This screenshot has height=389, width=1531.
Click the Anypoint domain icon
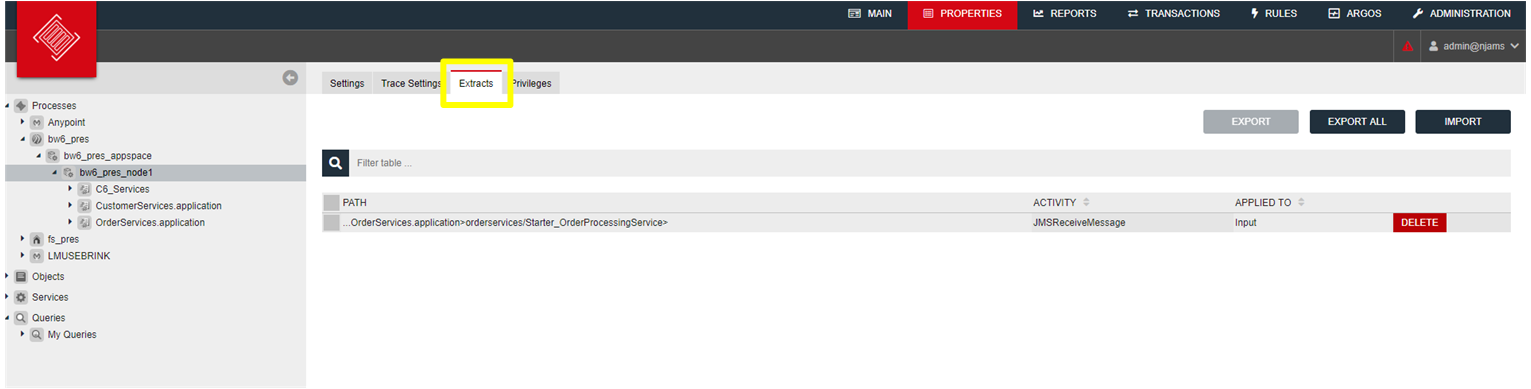[x=37, y=122]
